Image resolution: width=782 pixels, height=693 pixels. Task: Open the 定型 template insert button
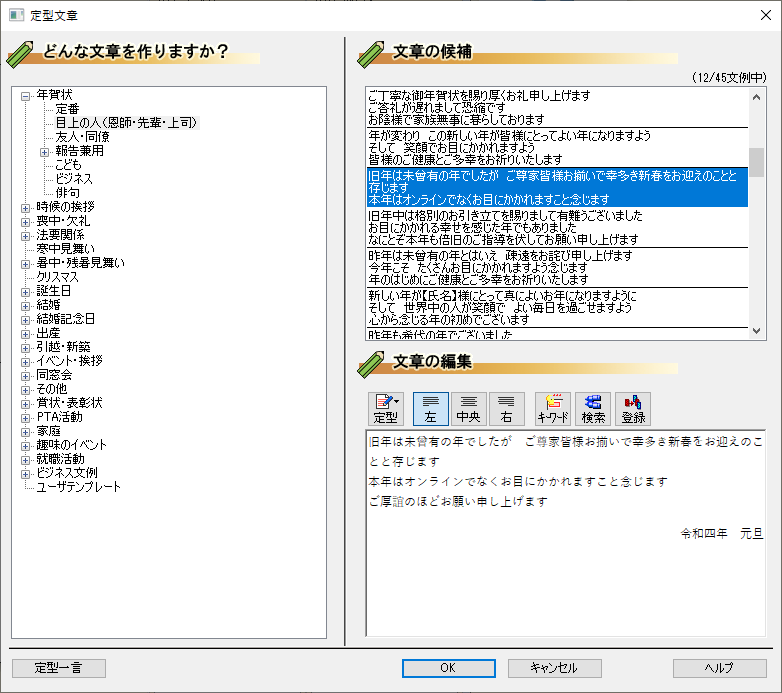click(x=386, y=409)
